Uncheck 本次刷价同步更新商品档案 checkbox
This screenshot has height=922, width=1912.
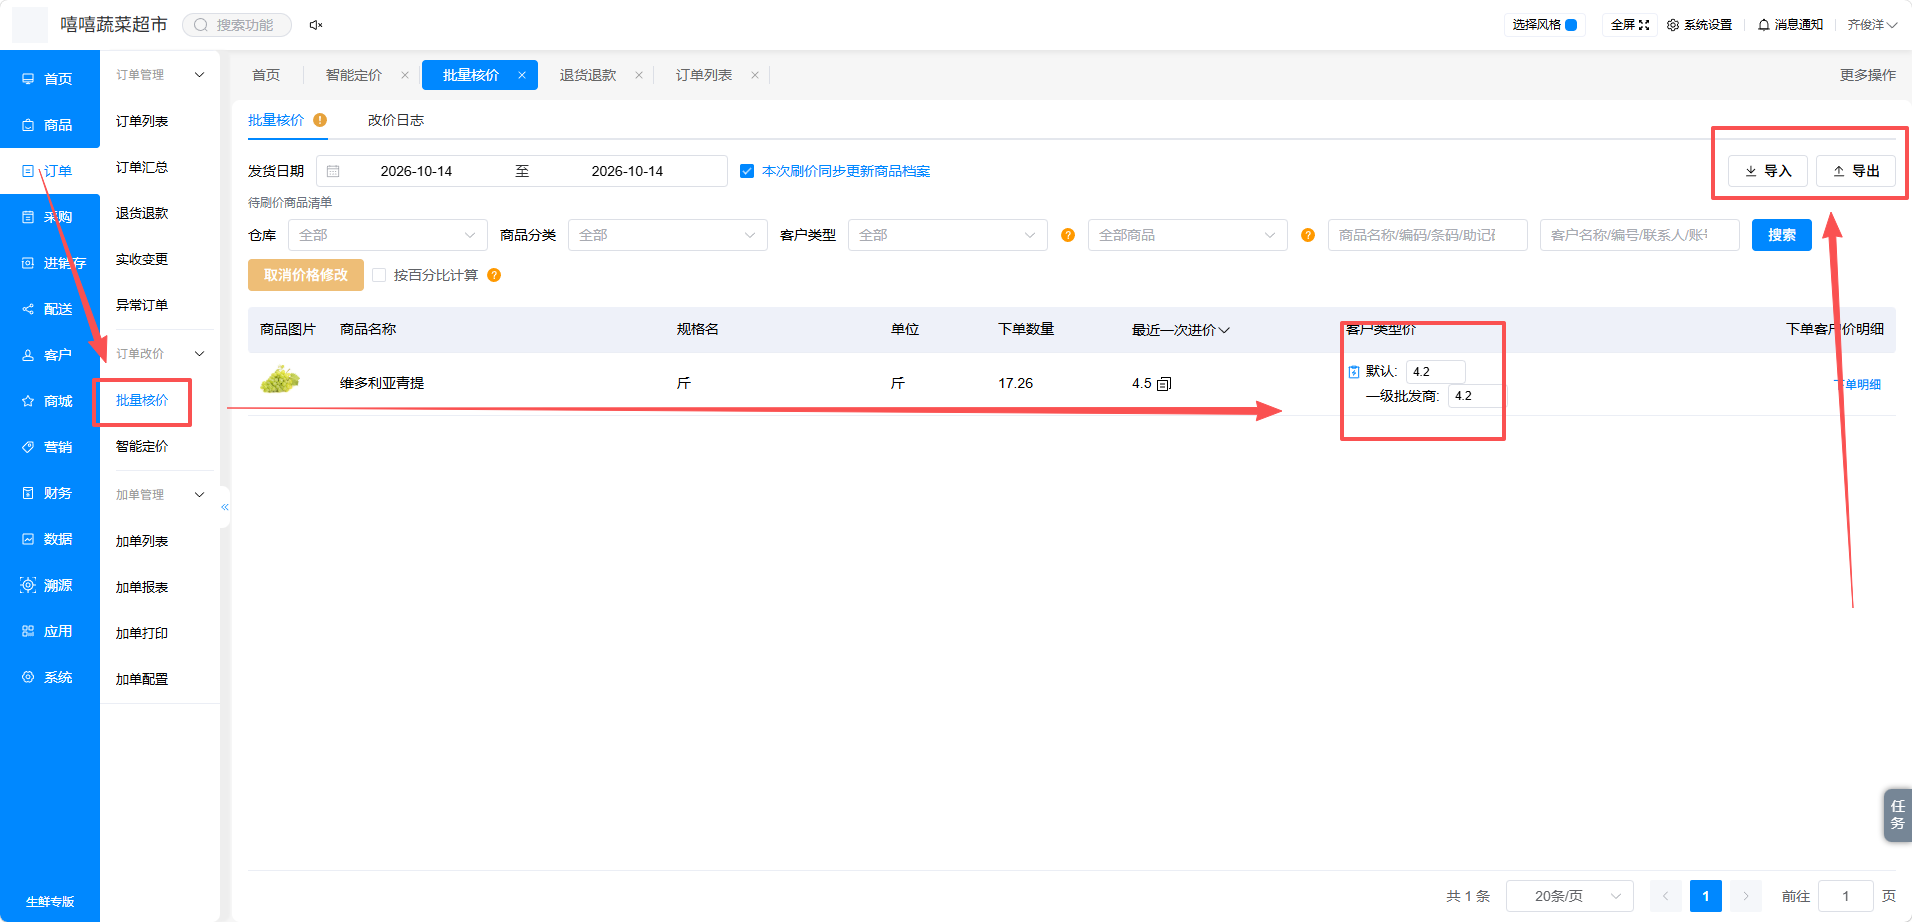747,171
